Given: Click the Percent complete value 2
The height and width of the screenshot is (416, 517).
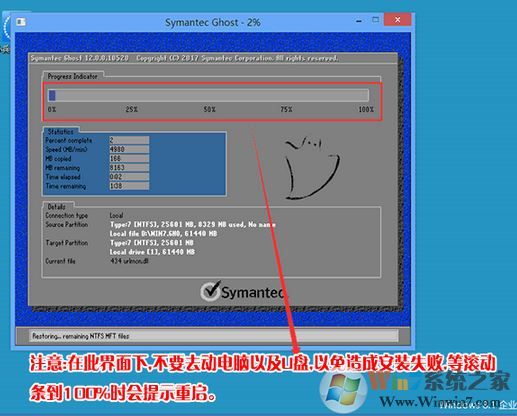Looking at the screenshot, I should click(x=129, y=140).
